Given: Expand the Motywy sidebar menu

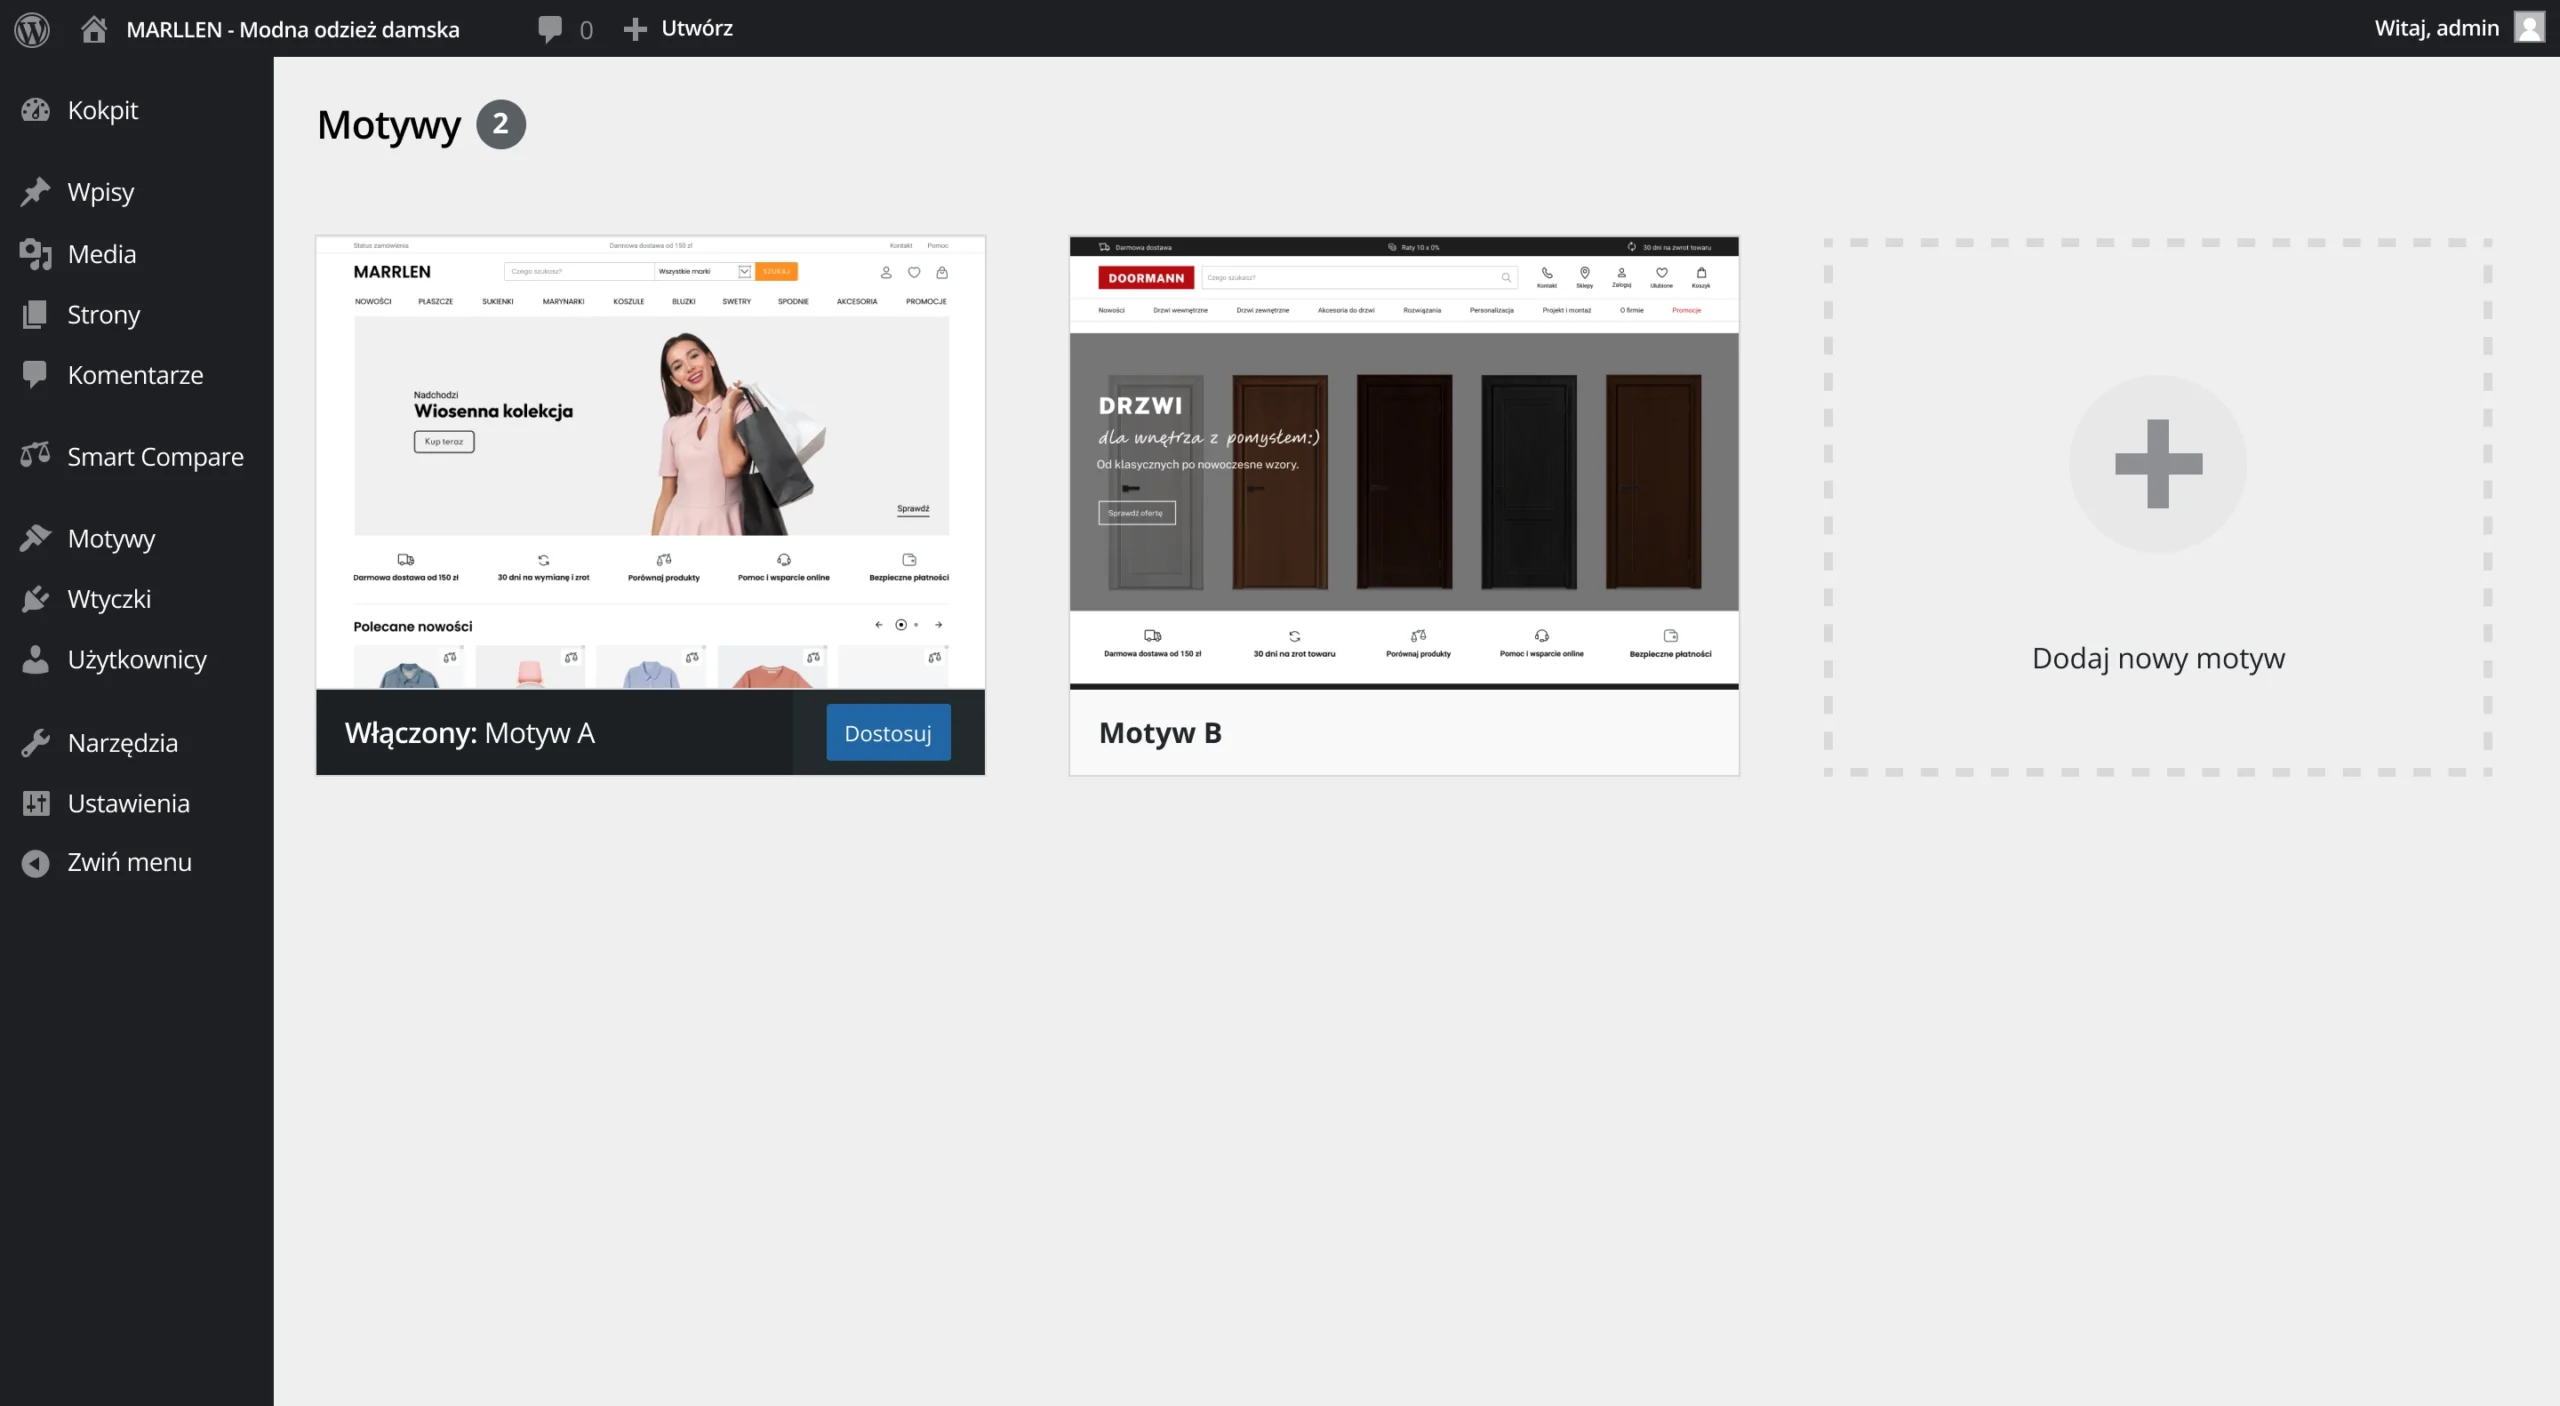Looking at the screenshot, I should [111, 538].
